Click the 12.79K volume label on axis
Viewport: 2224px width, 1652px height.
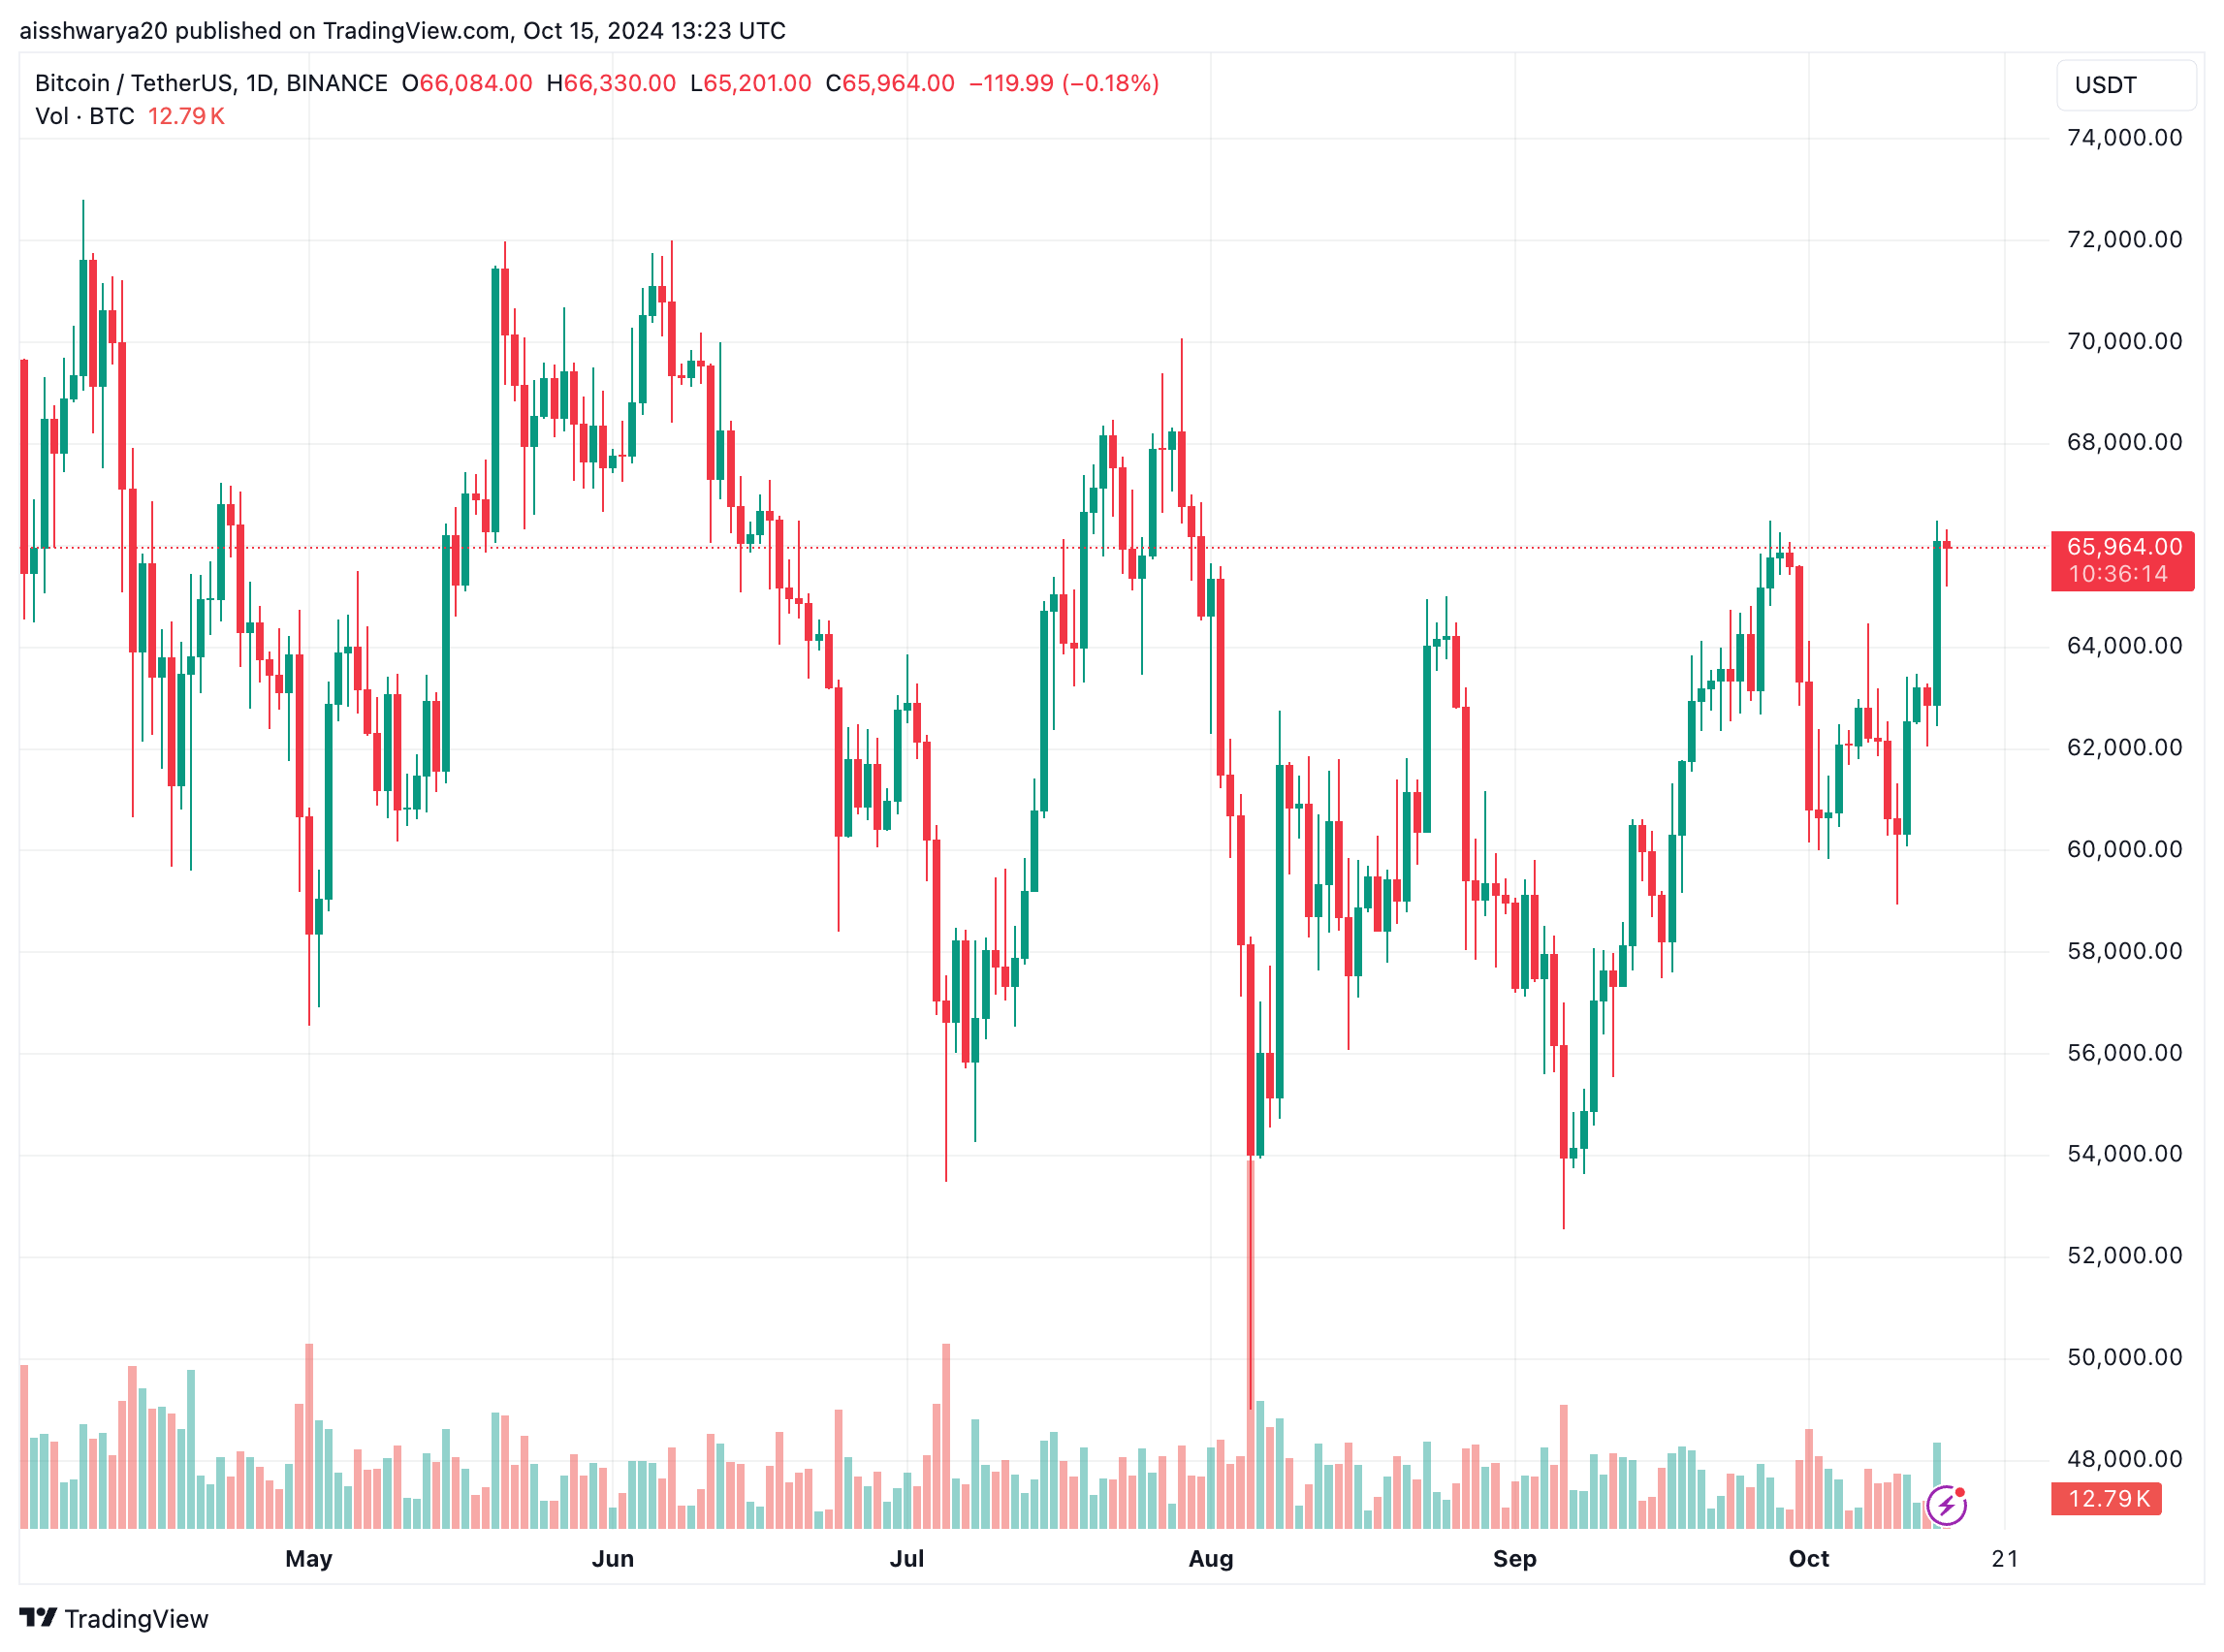click(2105, 1498)
